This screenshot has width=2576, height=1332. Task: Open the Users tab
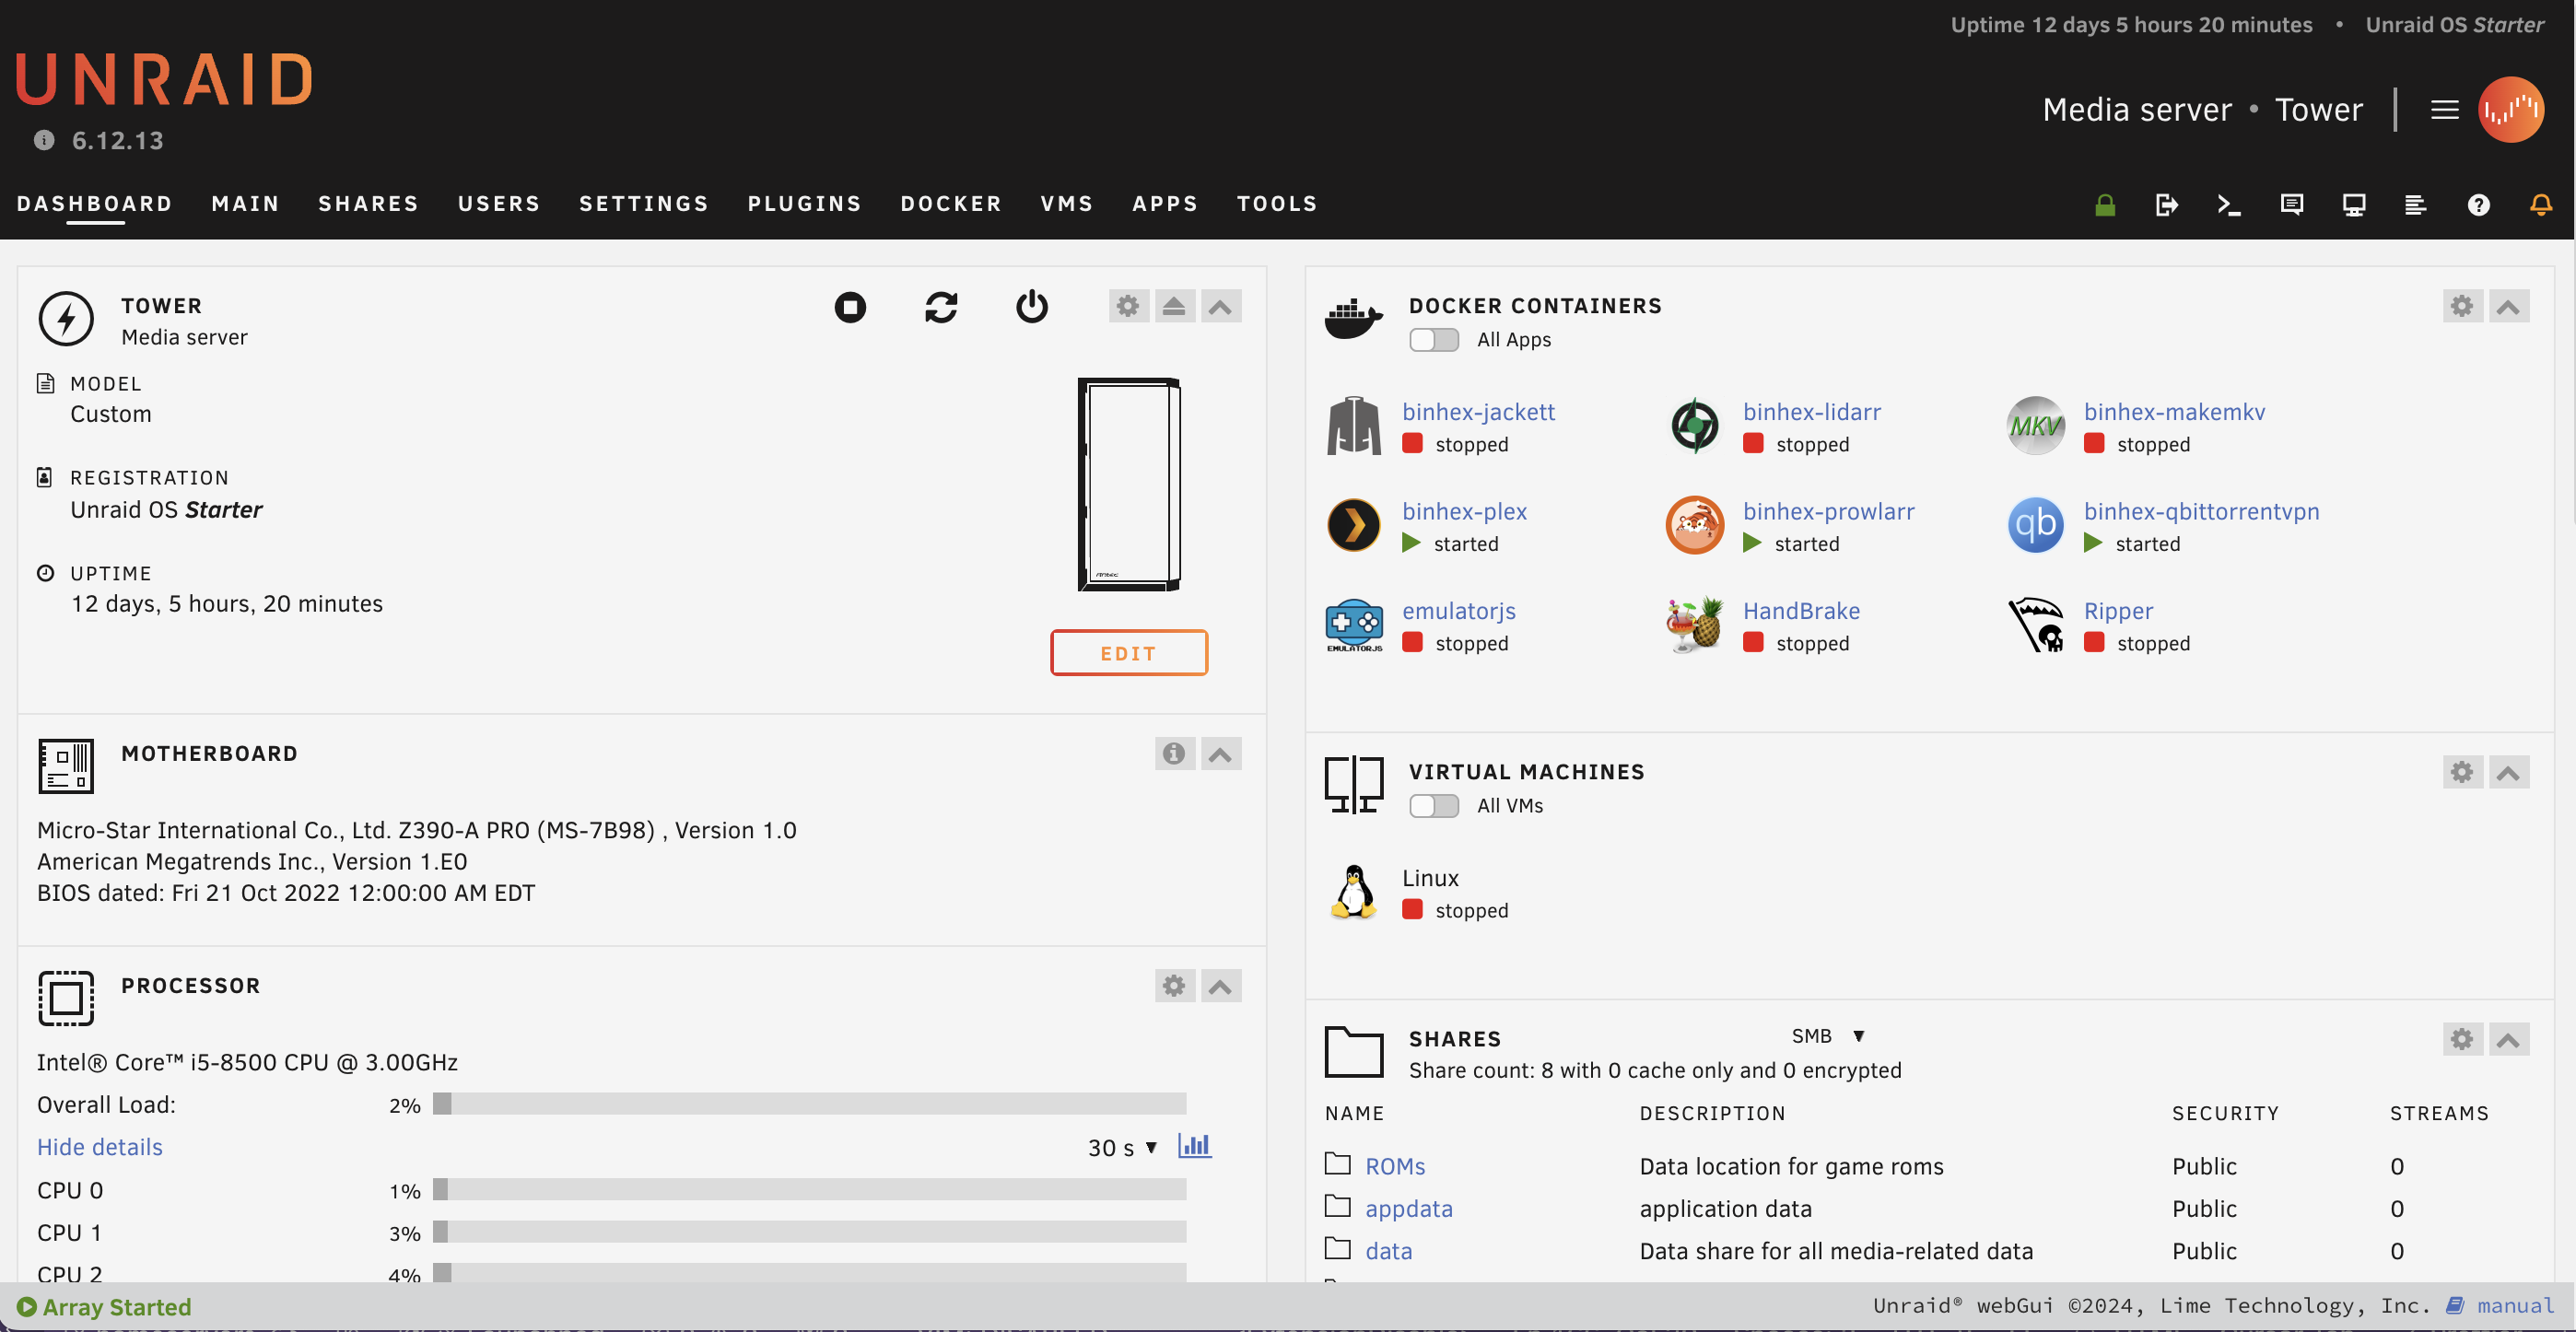[x=499, y=204]
